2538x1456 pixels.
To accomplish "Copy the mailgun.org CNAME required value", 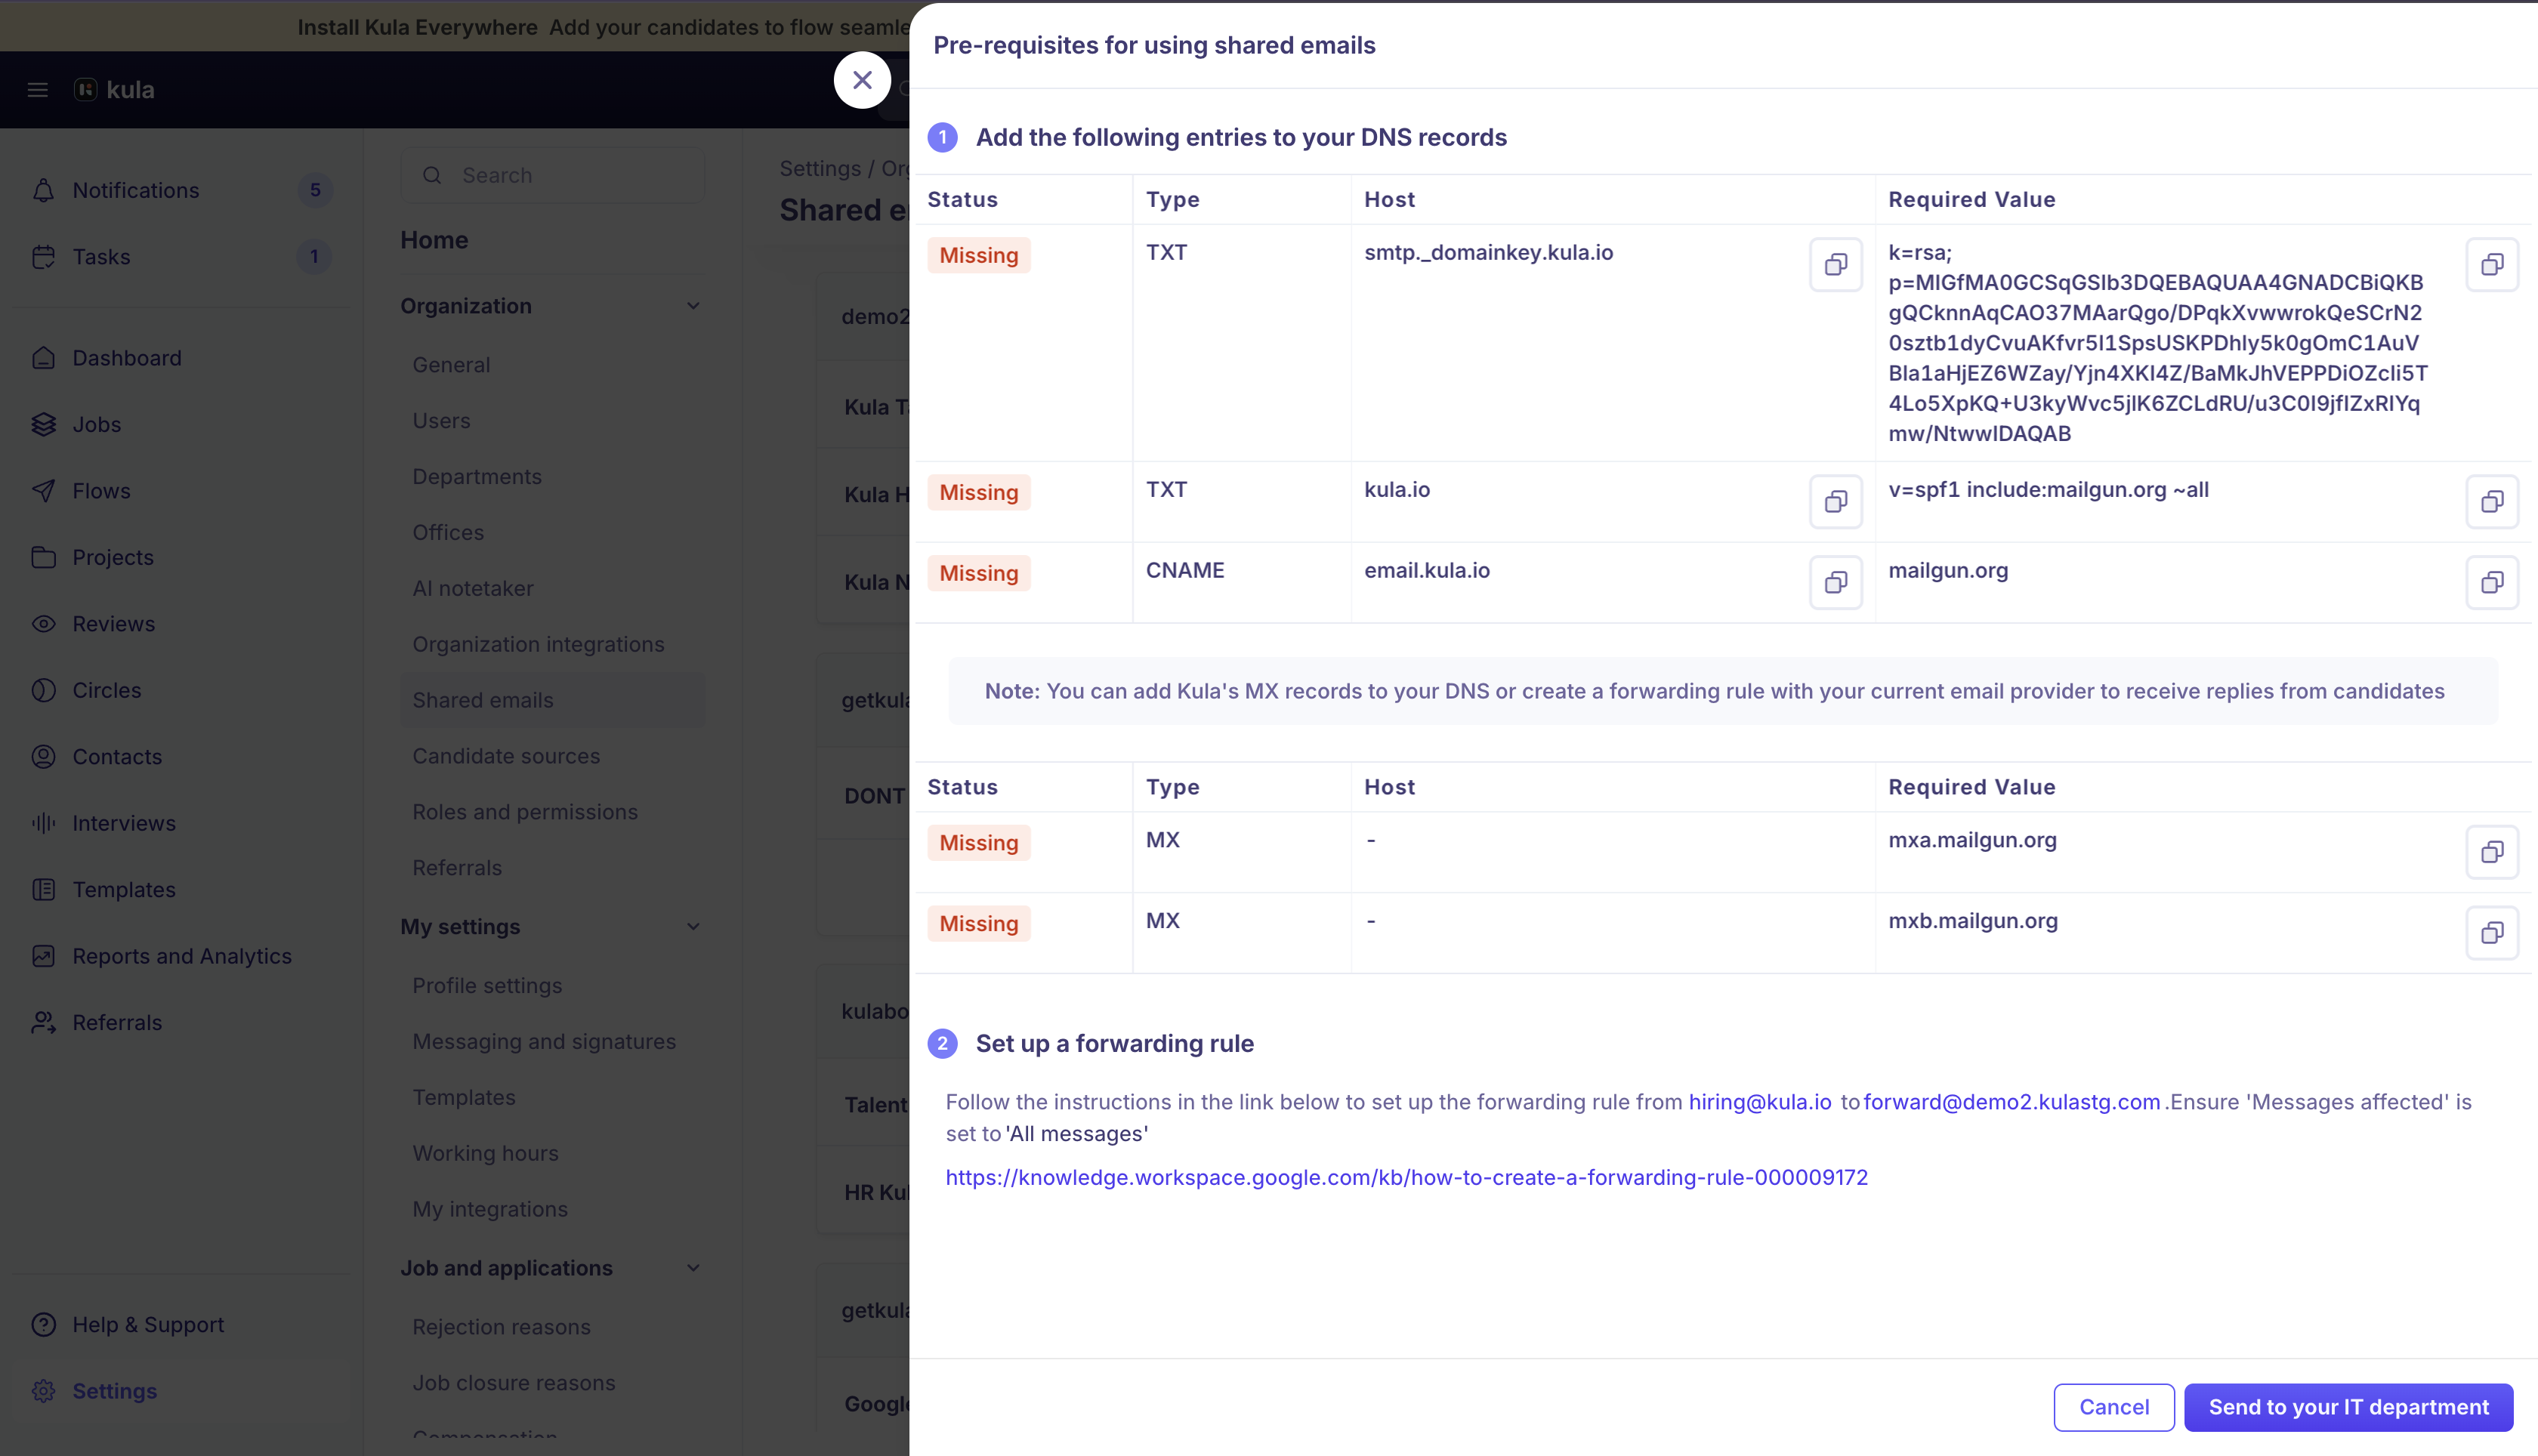I will click(x=2491, y=583).
